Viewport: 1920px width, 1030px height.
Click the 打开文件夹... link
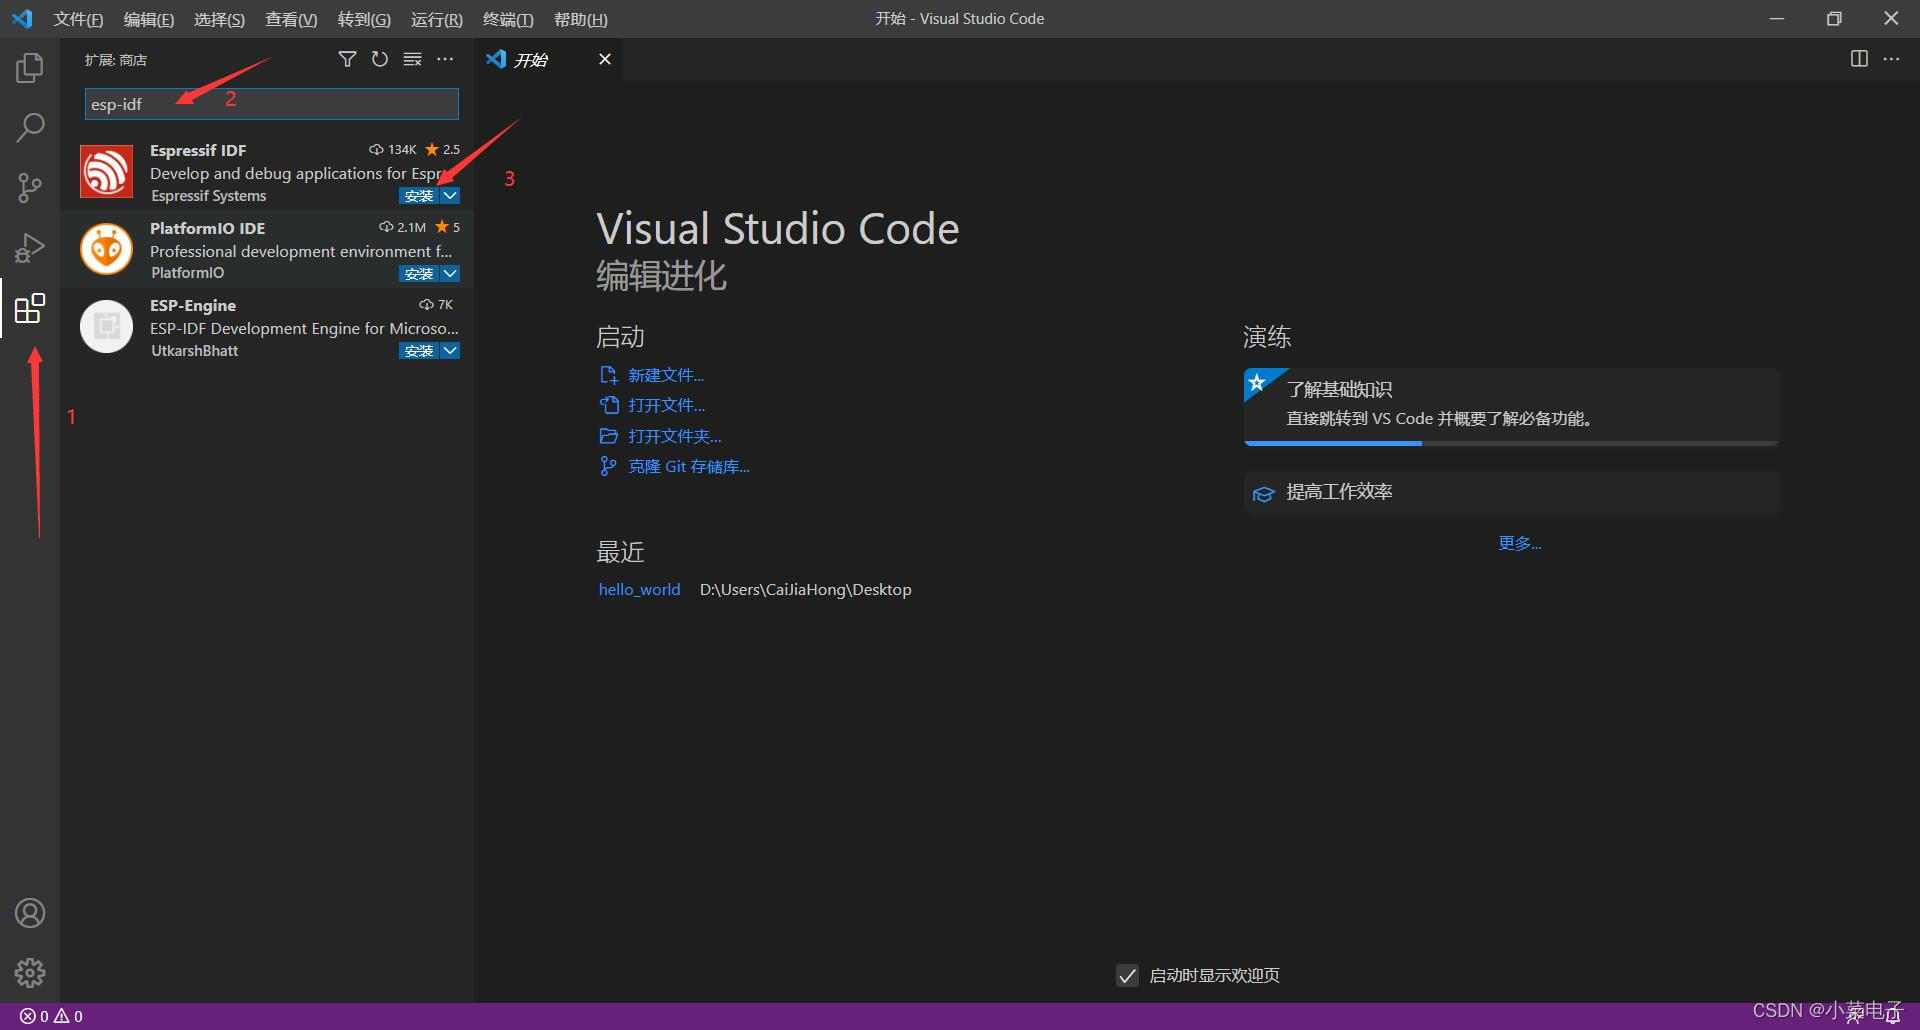(675, 436)
